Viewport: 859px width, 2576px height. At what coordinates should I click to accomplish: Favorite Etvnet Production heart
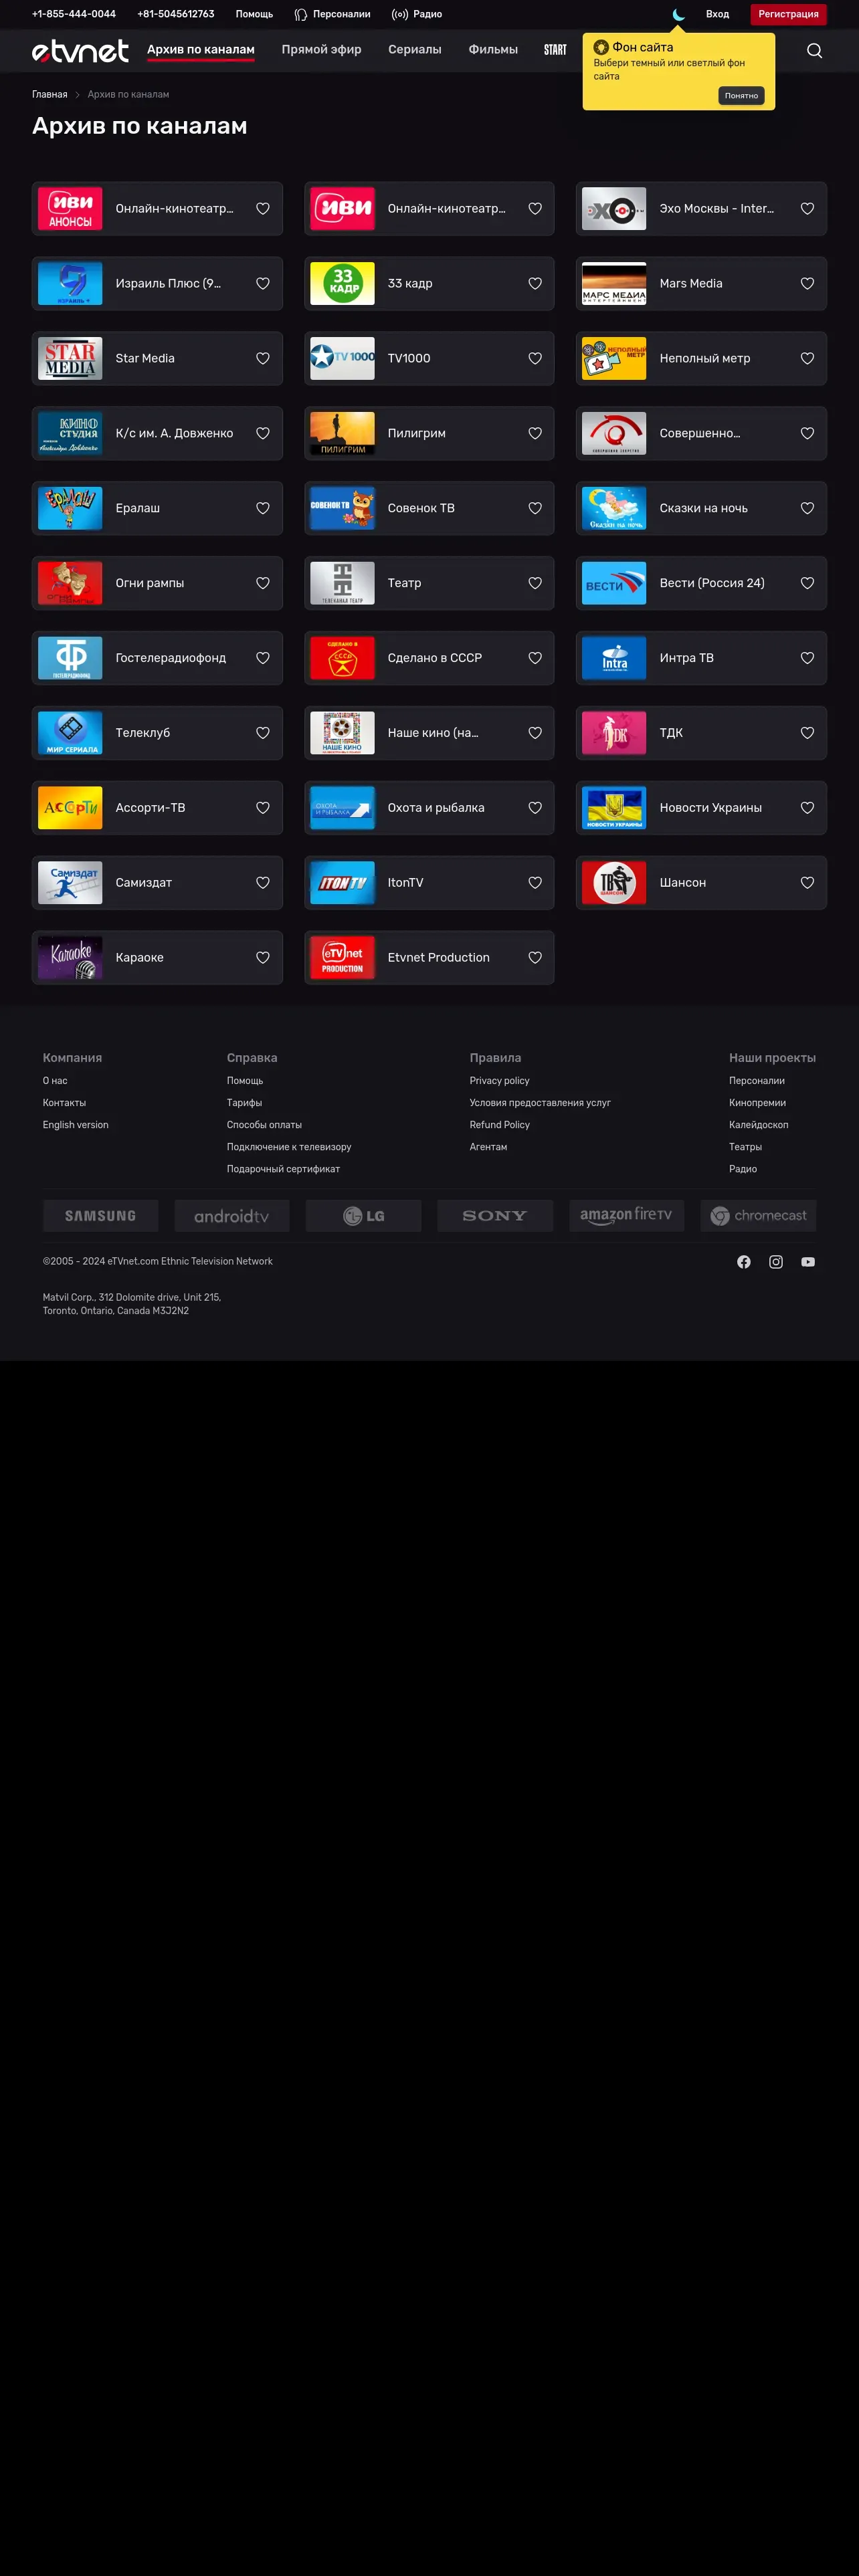pyautogui.click(x=535, y=958)
